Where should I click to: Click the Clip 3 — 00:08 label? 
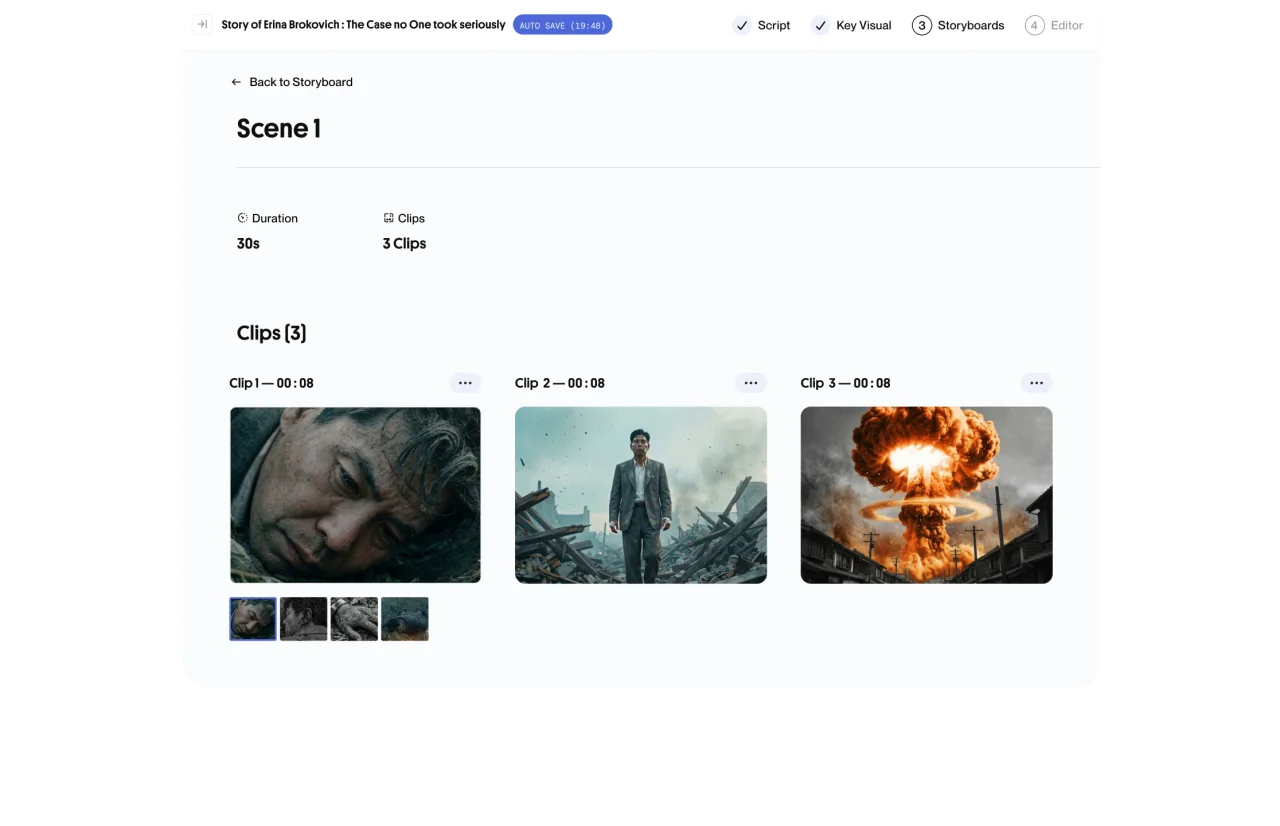point(845,383)
